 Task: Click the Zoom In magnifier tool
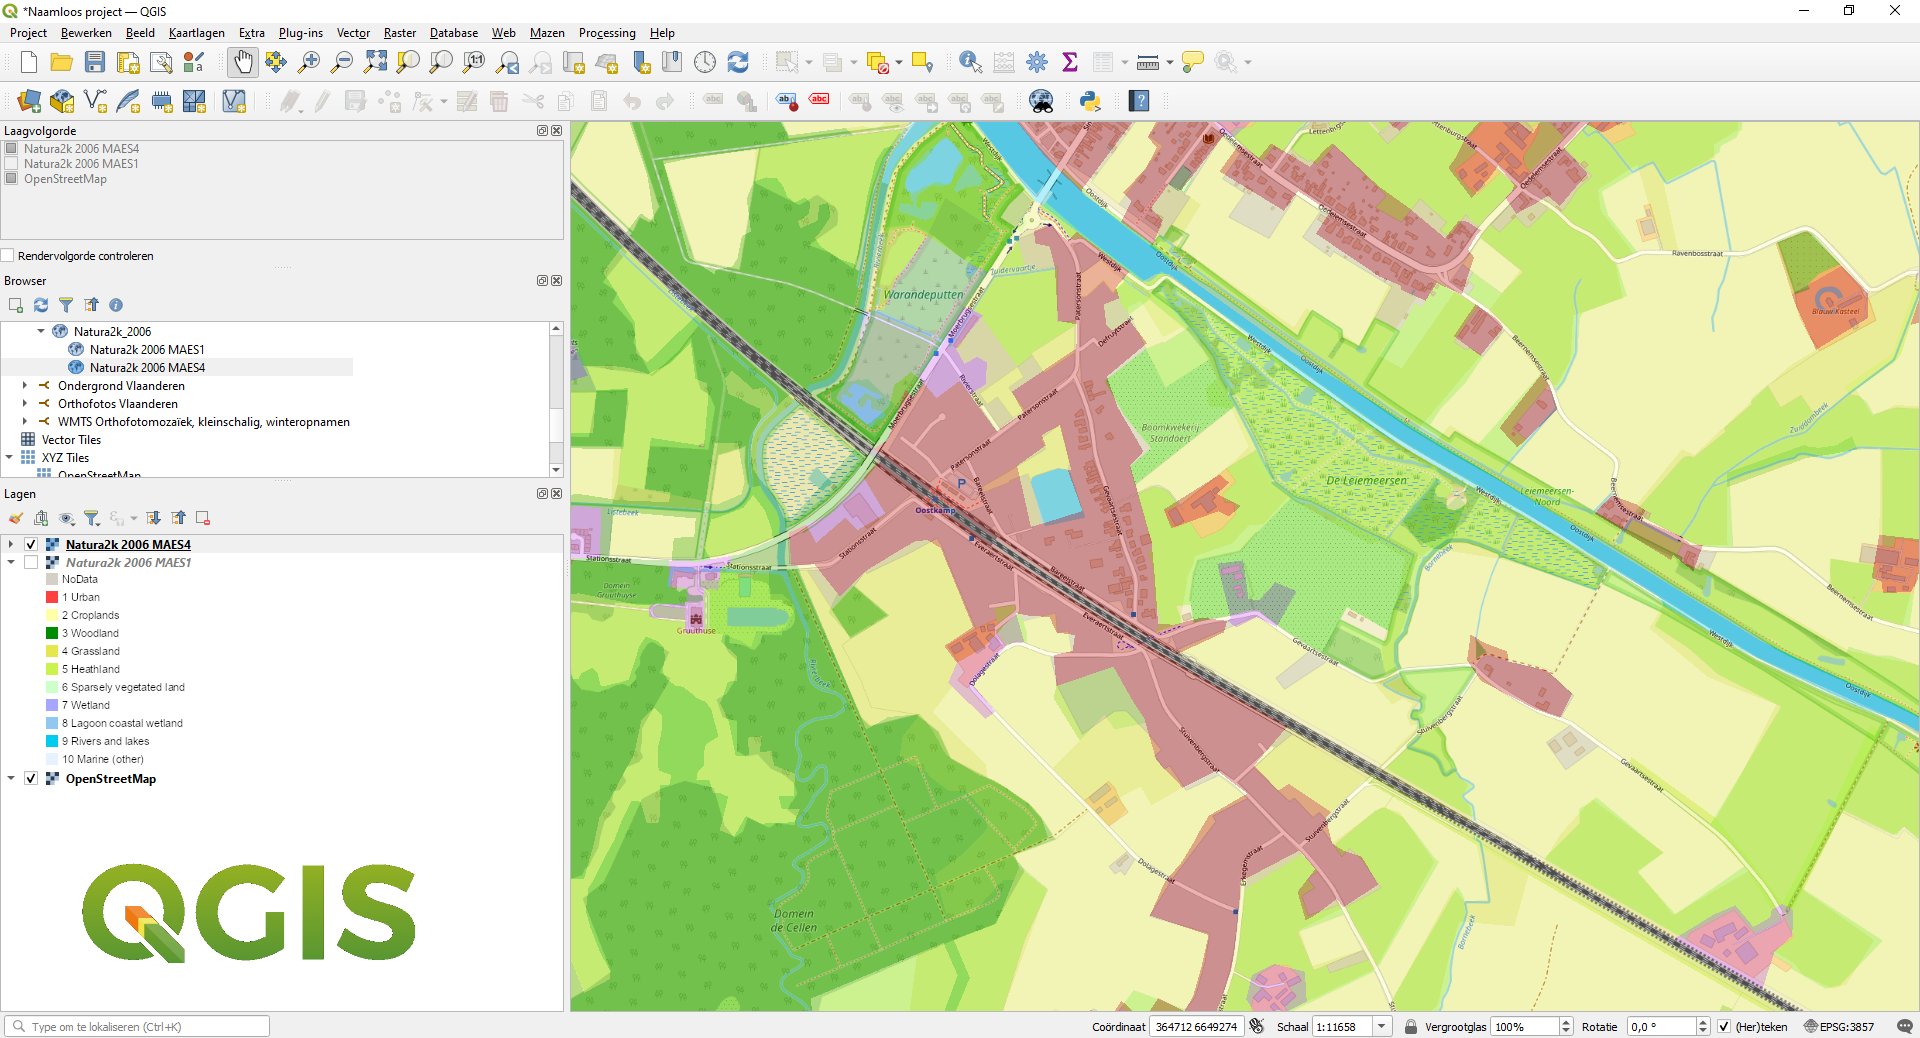click(x=309, y=63)
